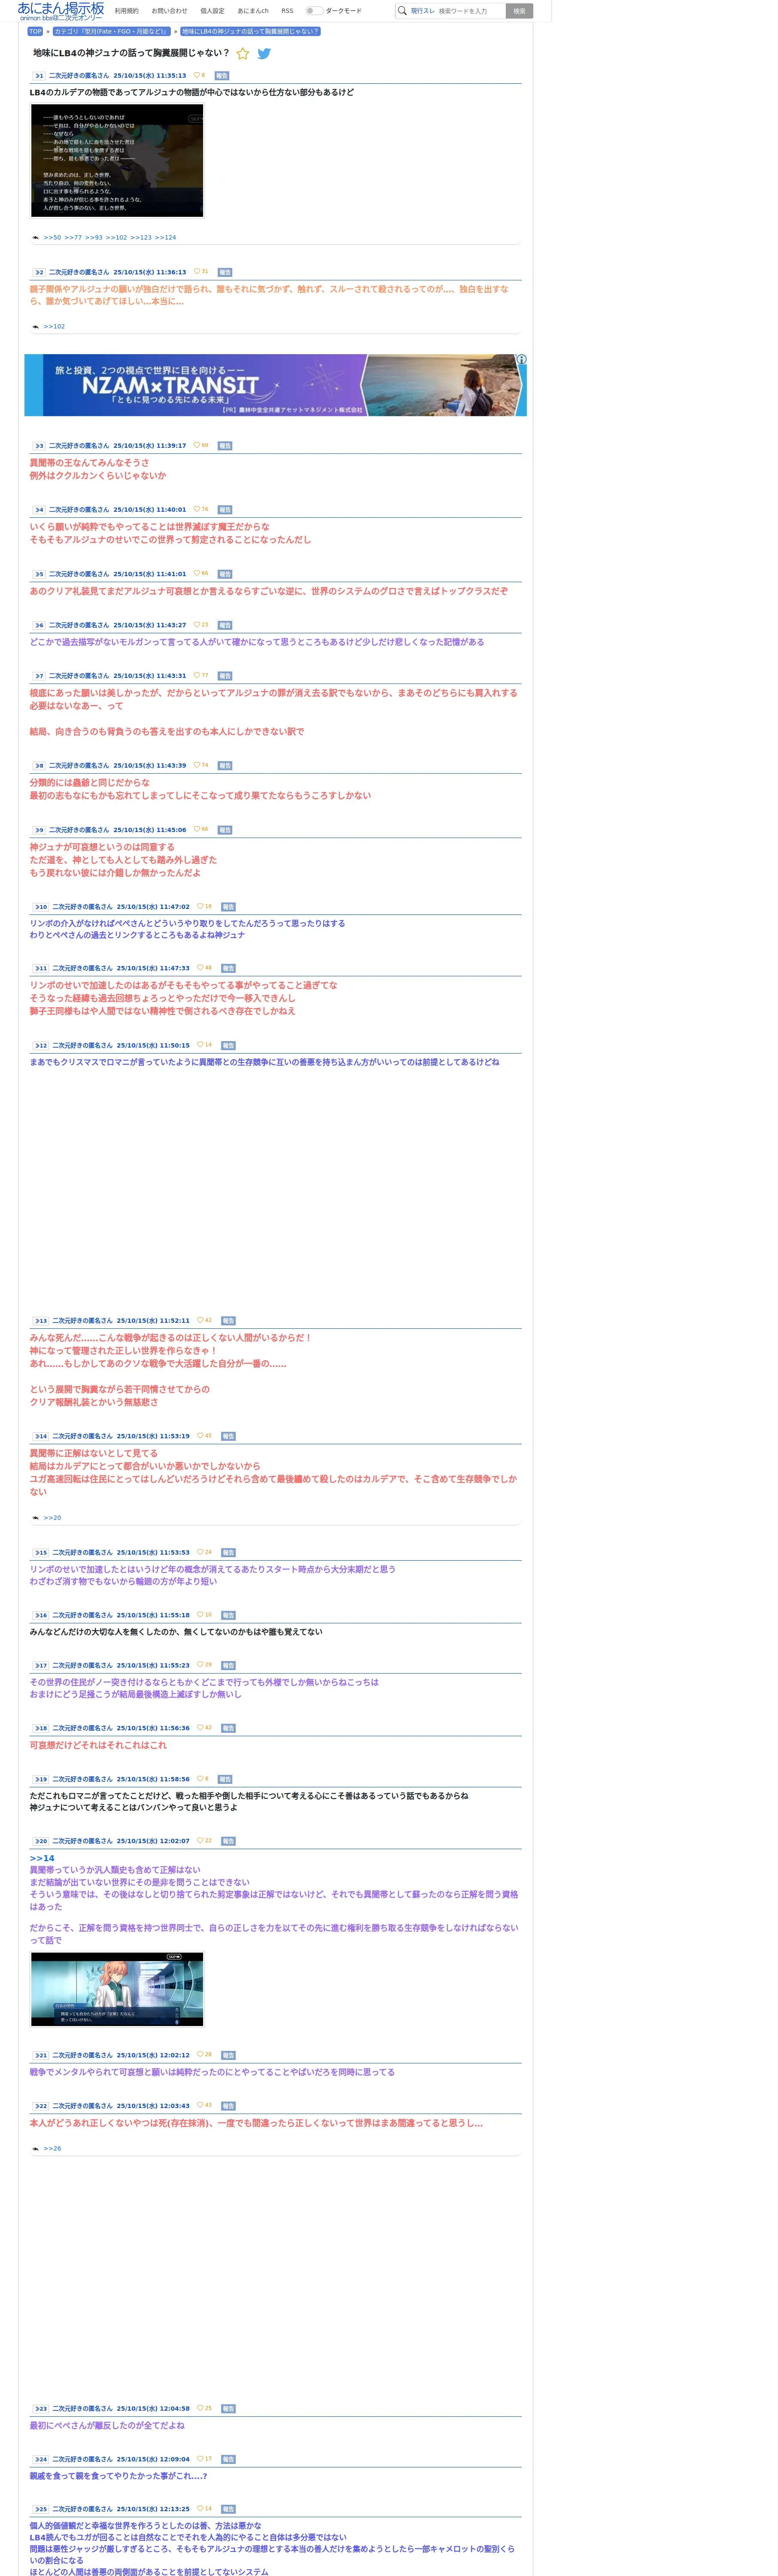Image resolution: width=778 pixels, height=2576 pixels.
Task: Open the screenshot thumbnail in post 20
Action: pos(117,1990)
